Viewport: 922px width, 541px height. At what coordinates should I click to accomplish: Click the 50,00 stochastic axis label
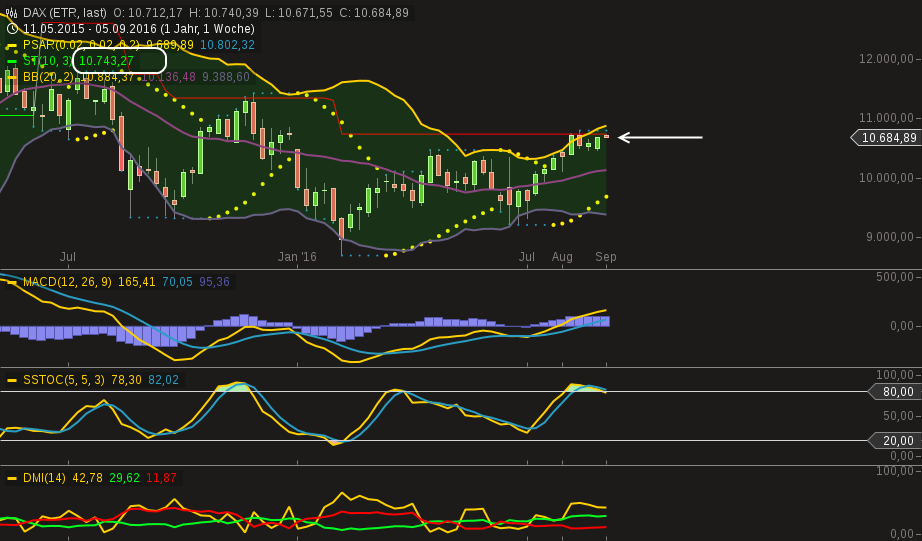(x=897, y=416)
